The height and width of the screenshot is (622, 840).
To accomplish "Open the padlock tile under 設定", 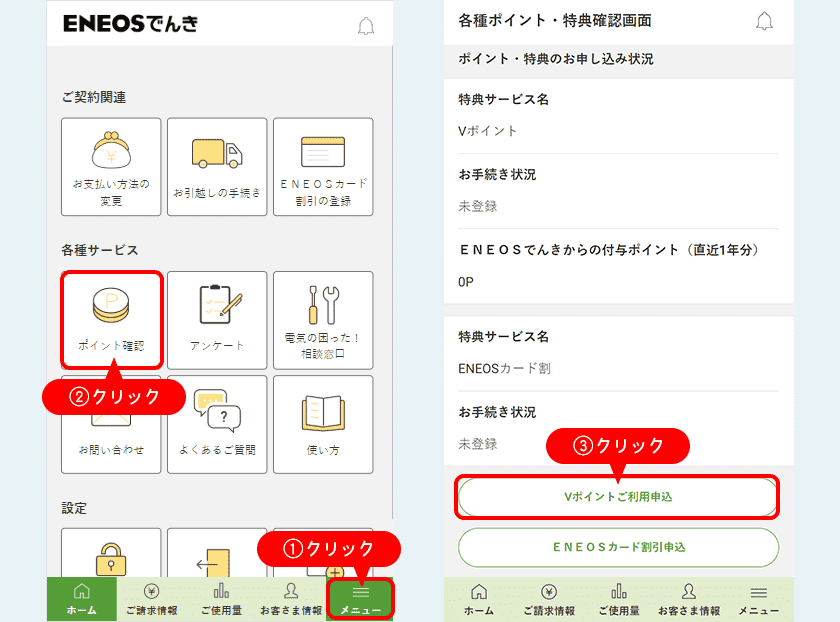I will pos(111,553).
